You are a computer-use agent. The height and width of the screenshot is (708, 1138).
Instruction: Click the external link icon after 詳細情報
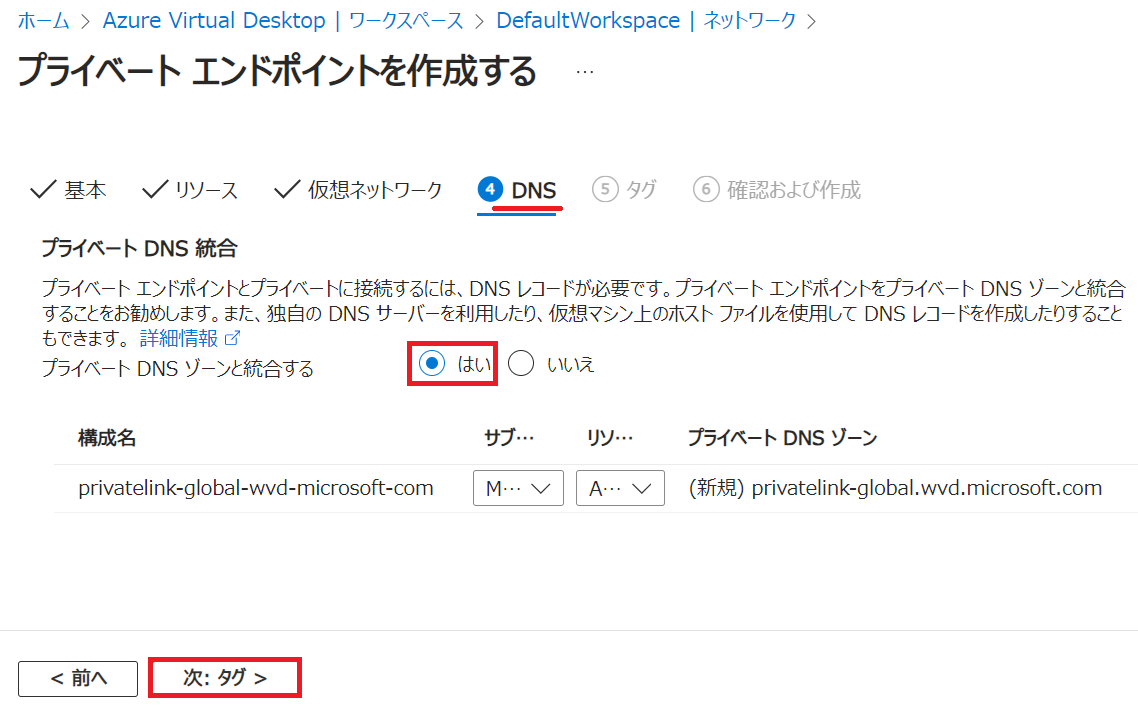coord(232,338)
